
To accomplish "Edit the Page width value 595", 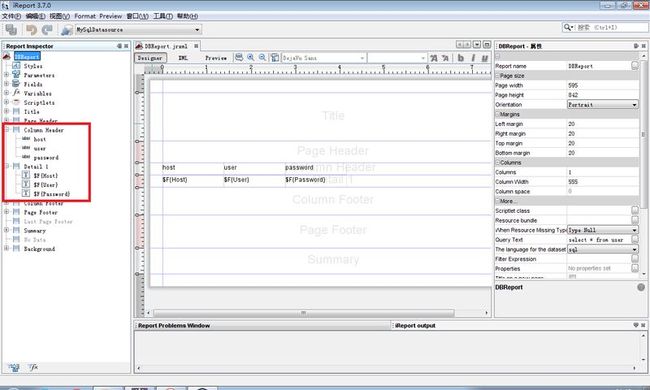I will point(602,85).
